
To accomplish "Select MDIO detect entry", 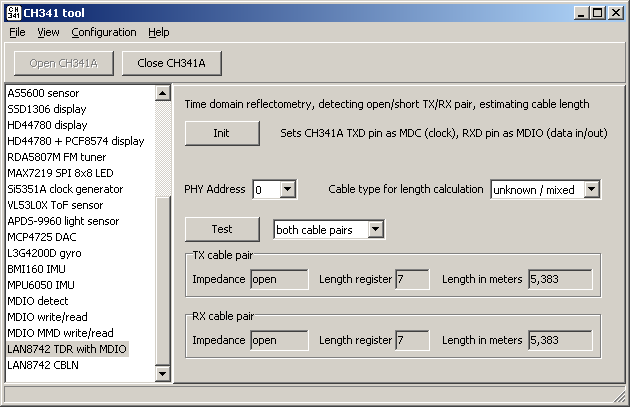I will (x=38, y=301).
